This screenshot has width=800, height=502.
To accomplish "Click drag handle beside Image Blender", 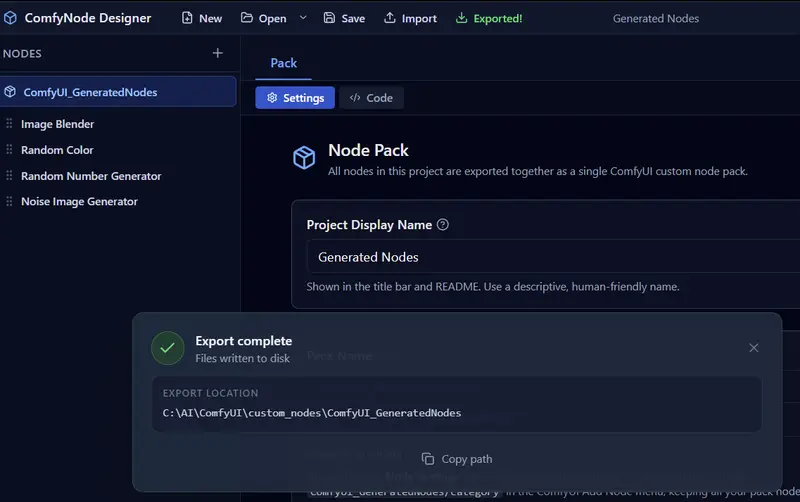I will point(9,123).
